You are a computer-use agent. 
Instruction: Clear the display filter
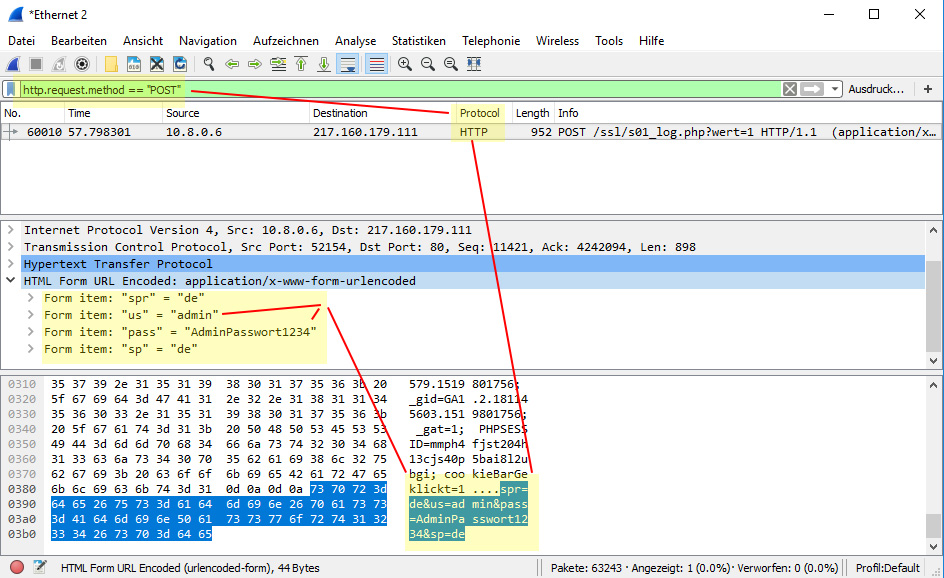789,89
